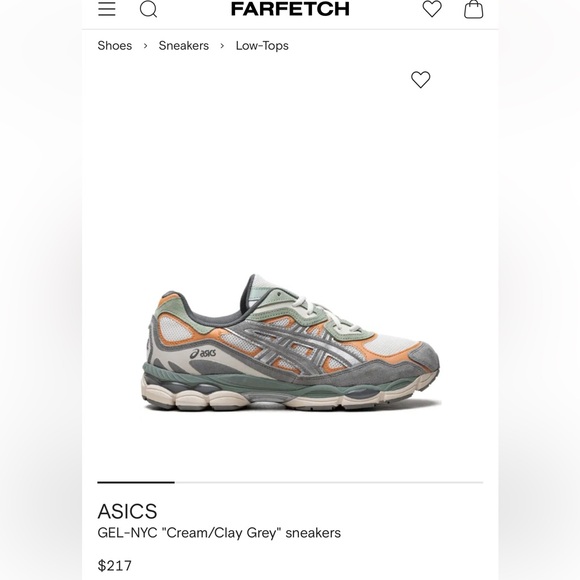Click the chevron after the Shoes breadcrumb
Screen dimensions: 580x580
(145, 46)
